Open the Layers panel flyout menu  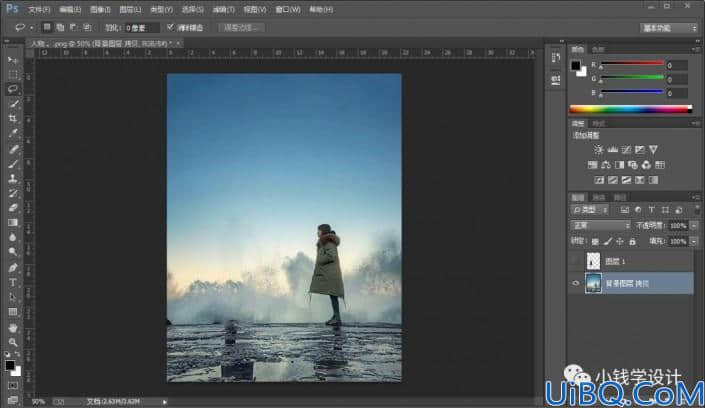click(x=695, y=197)
